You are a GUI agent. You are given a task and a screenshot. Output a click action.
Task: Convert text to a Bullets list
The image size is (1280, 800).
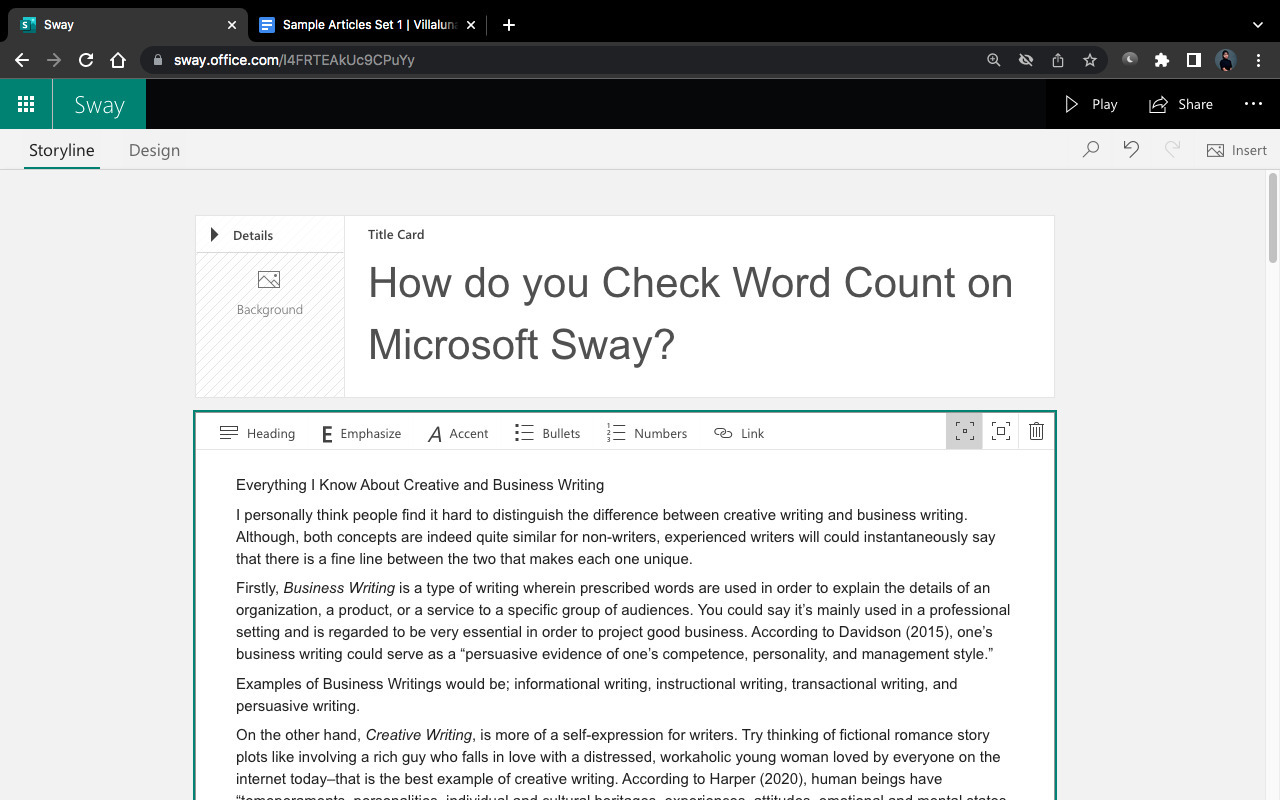[547, 433]
